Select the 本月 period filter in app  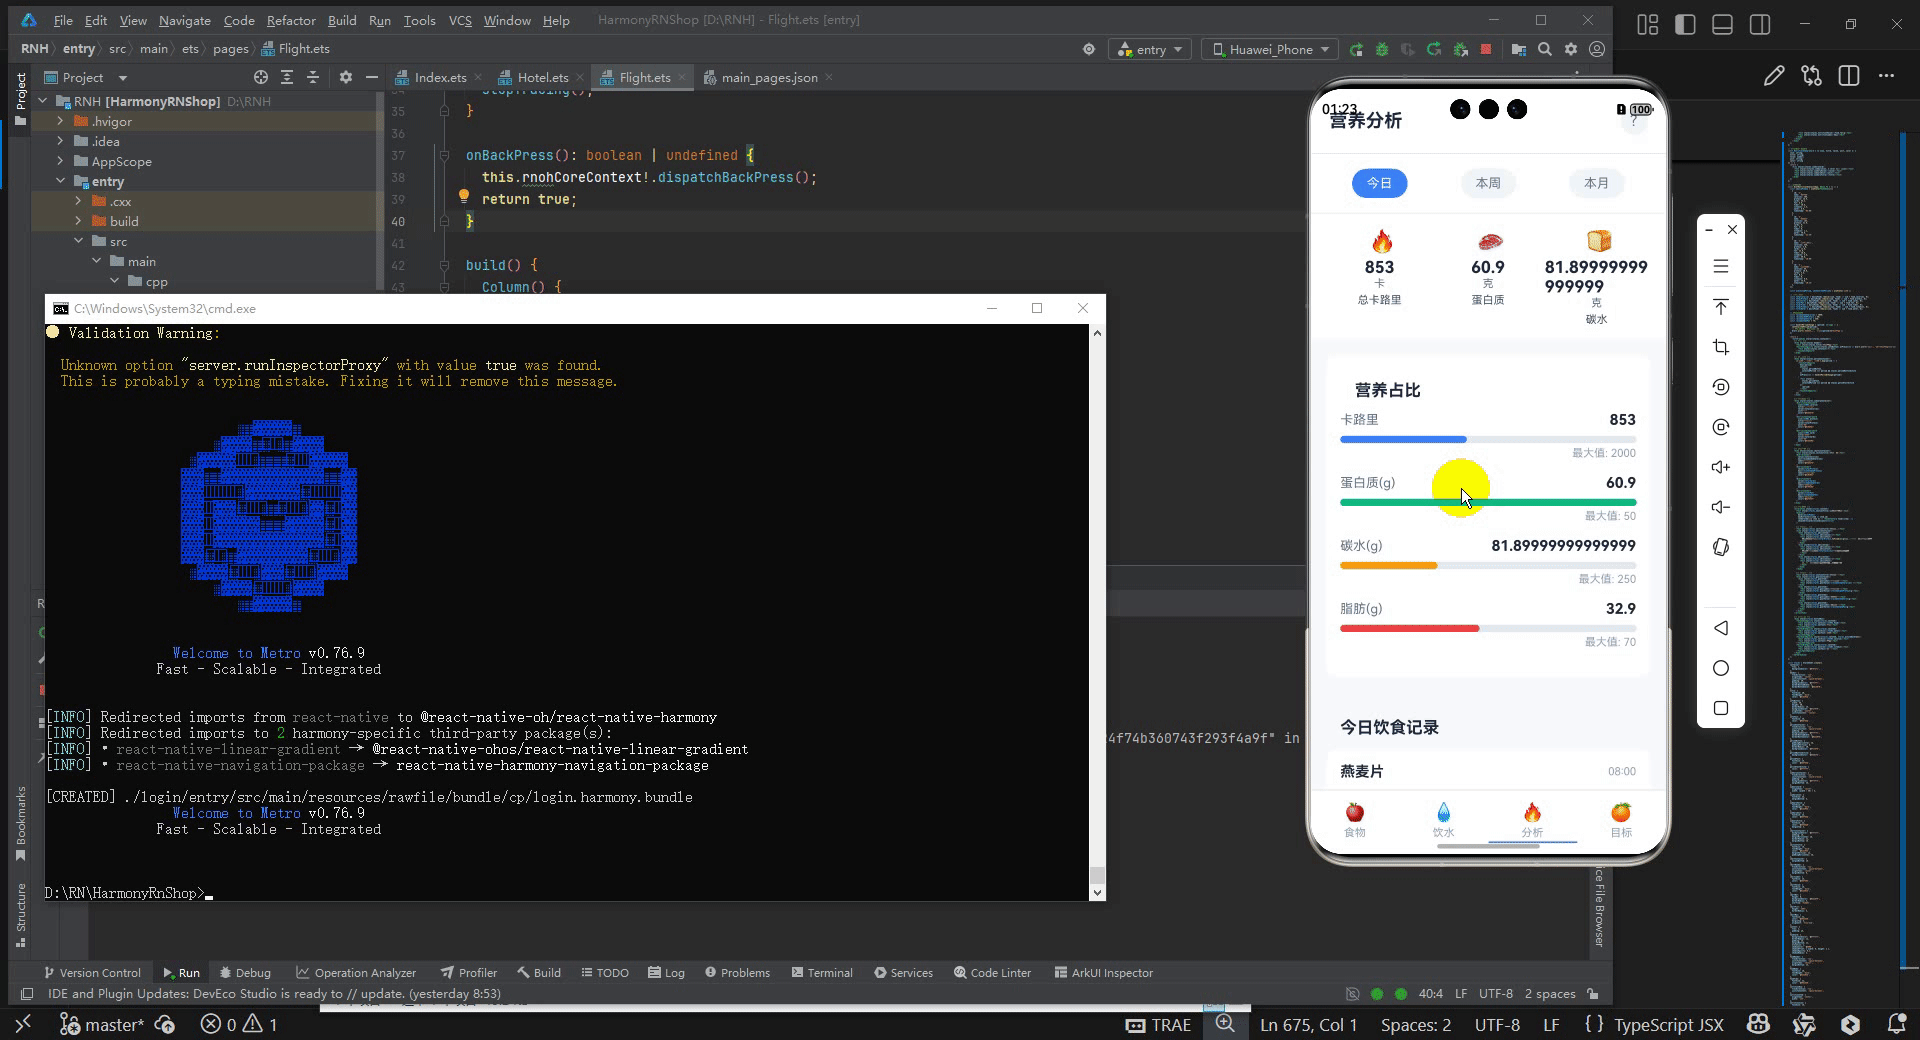[1596, 183]
